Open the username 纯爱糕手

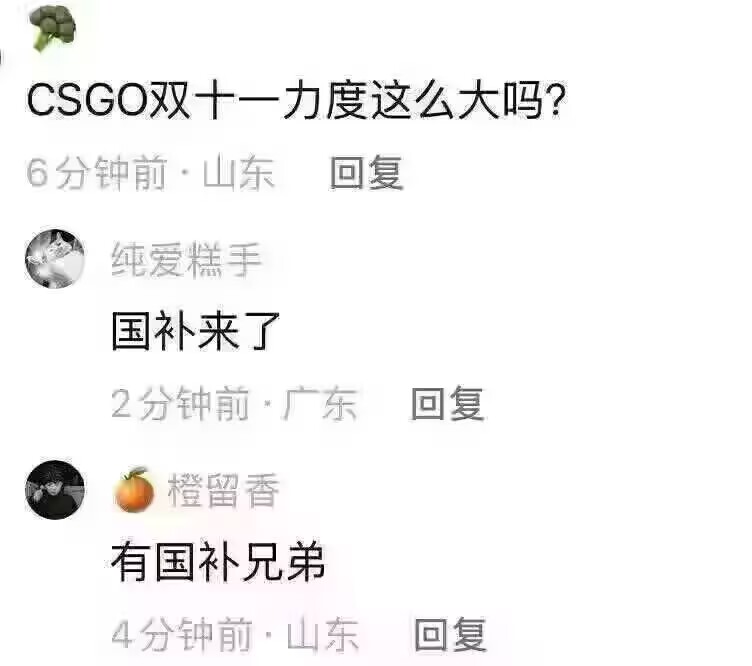tap(186, 259)
